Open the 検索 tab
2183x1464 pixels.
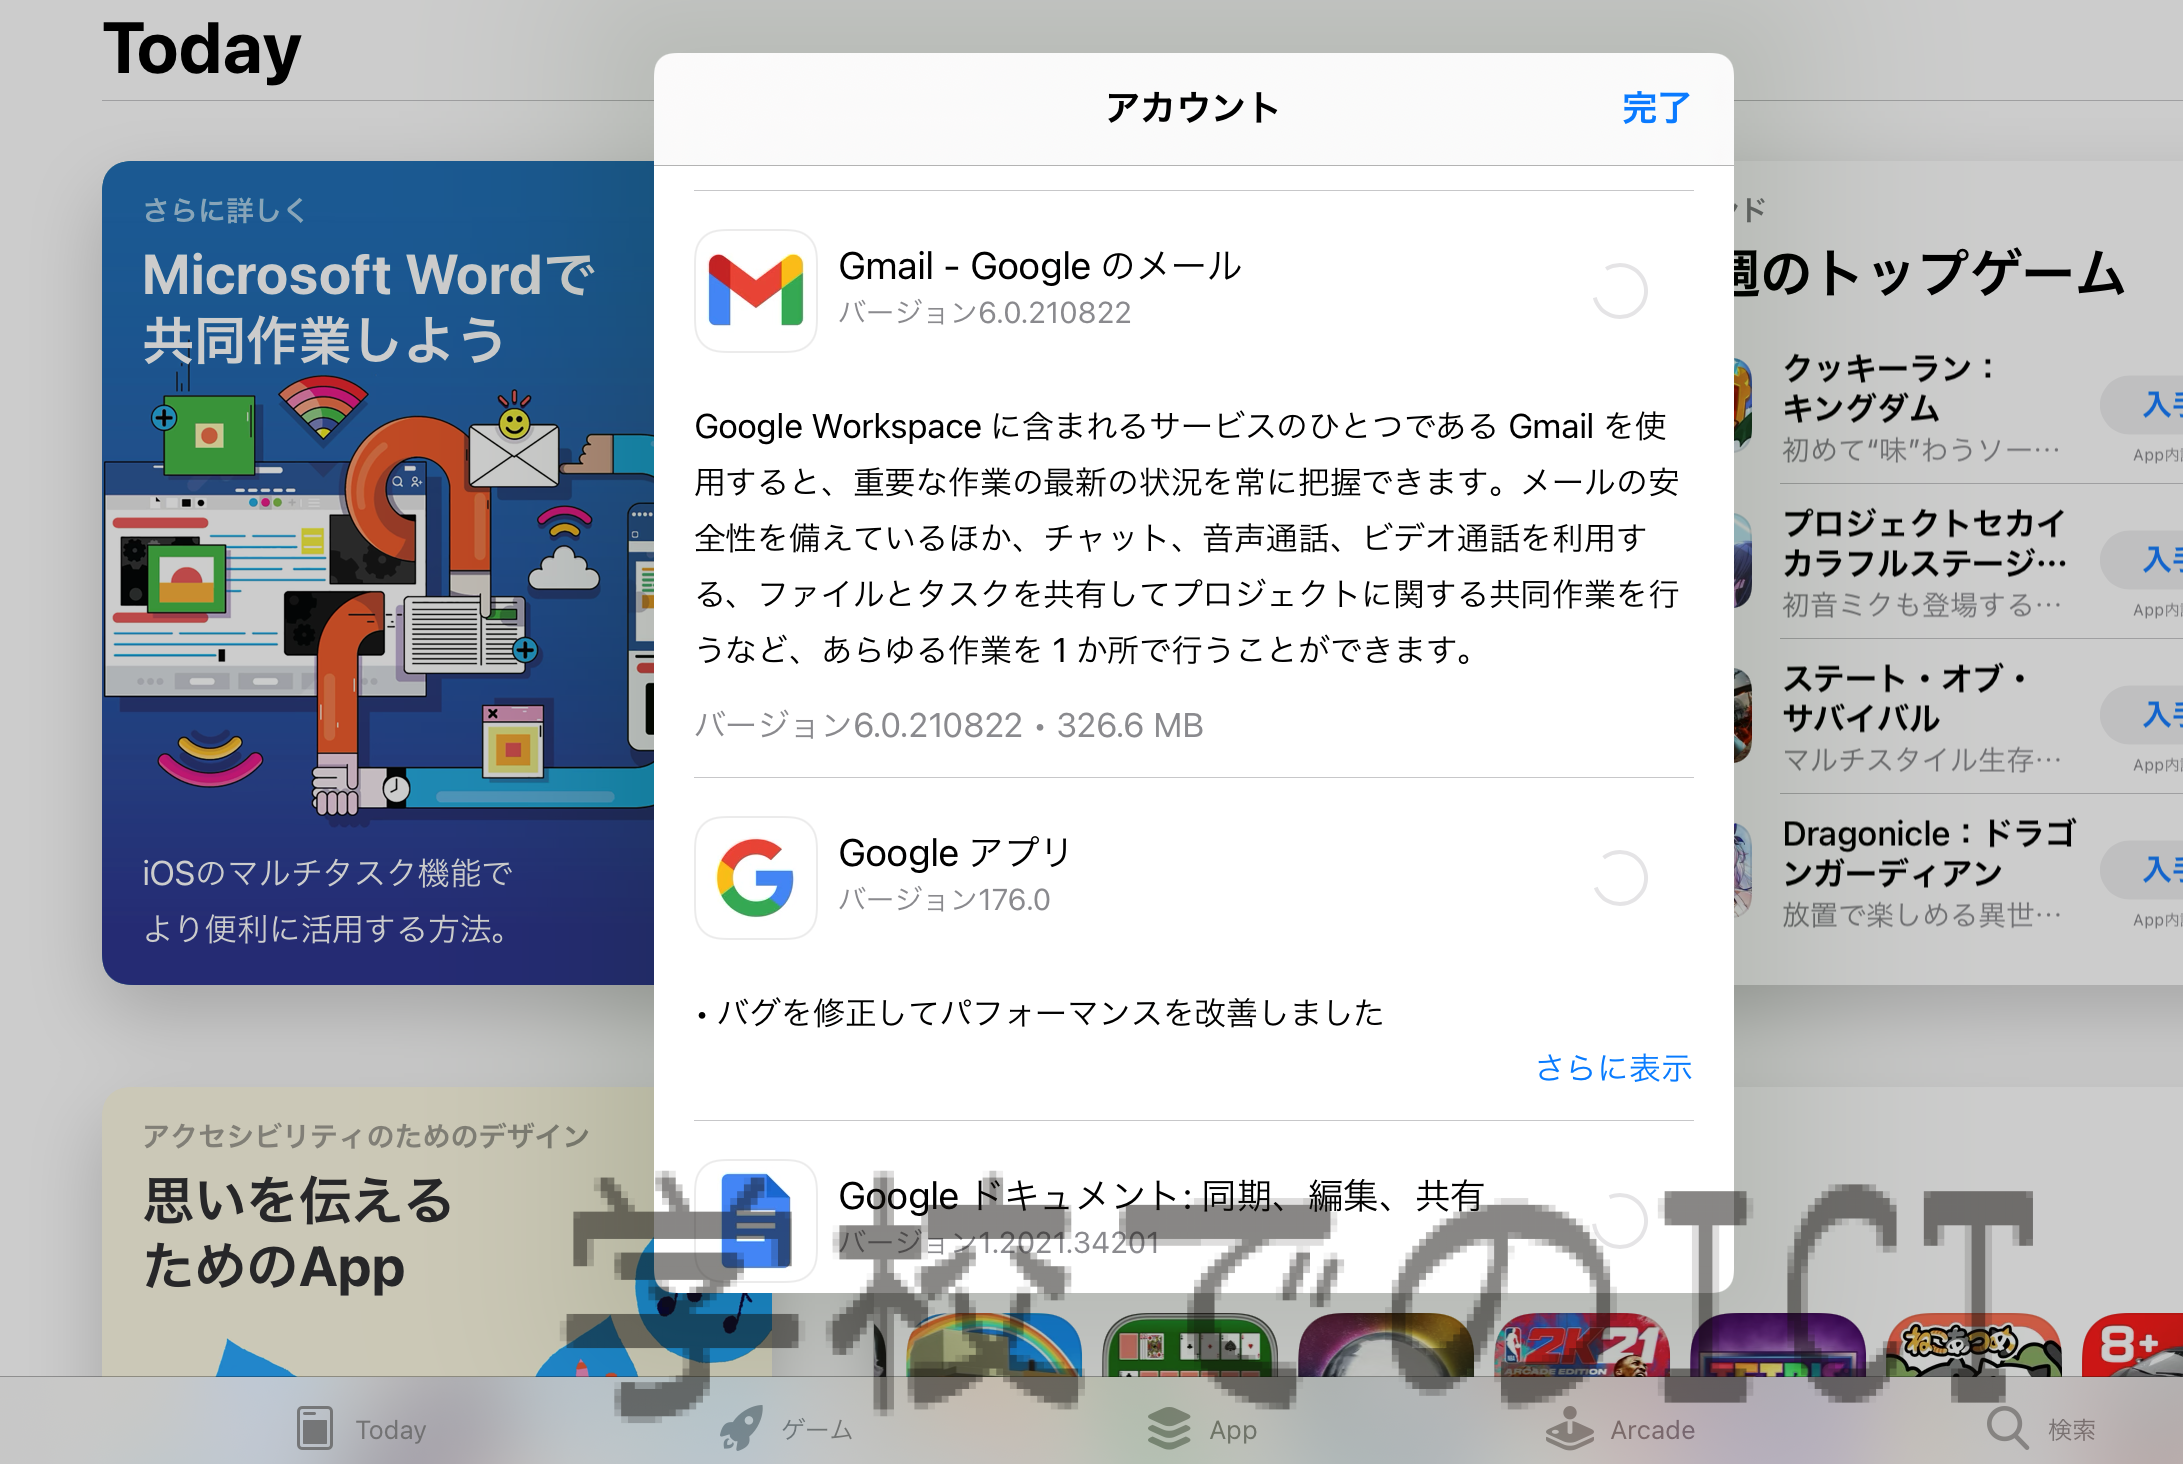click(2040, 1429)
